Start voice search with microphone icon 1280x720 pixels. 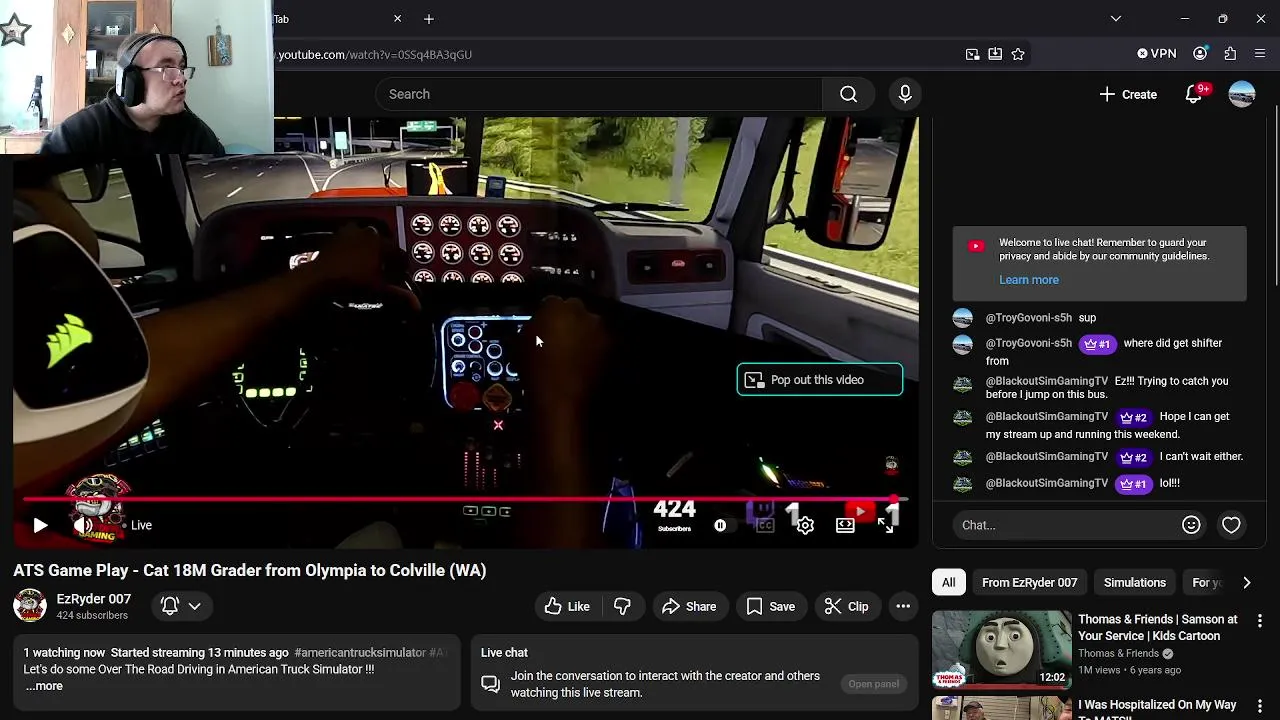[x=905, y=94]
